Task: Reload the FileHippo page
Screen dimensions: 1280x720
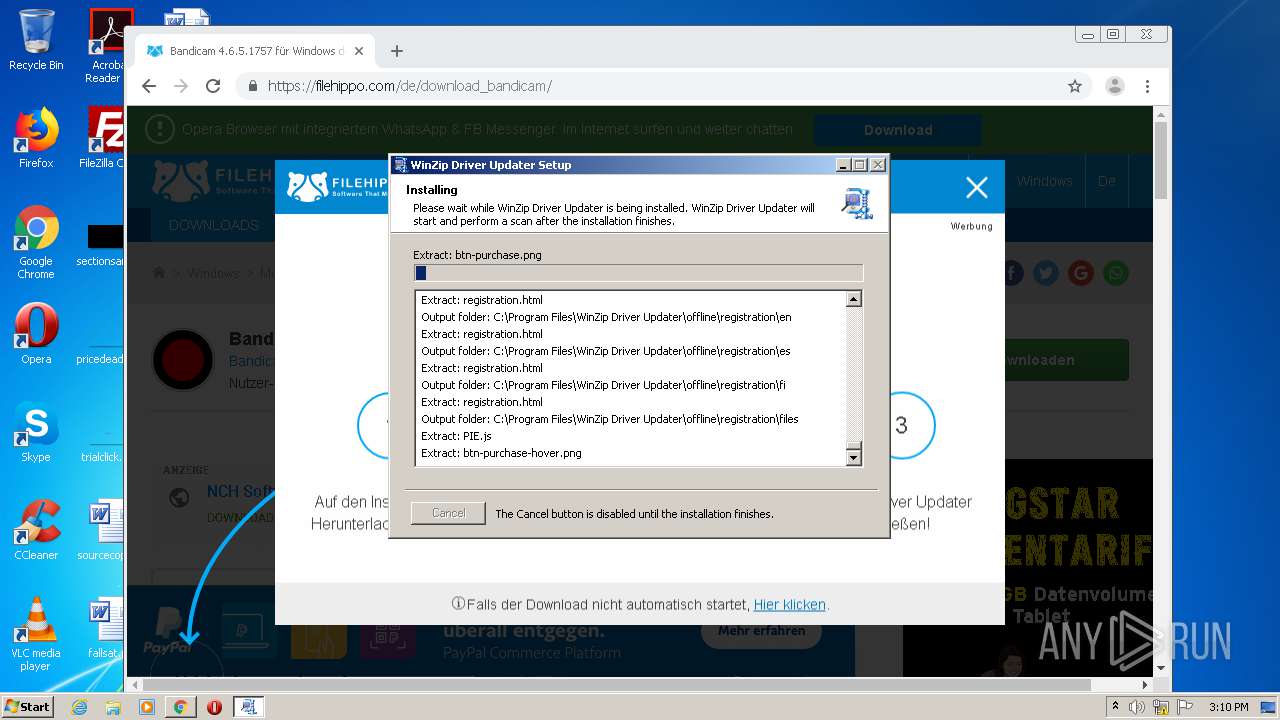Action: pyautogui.click(x=213, y=86)
